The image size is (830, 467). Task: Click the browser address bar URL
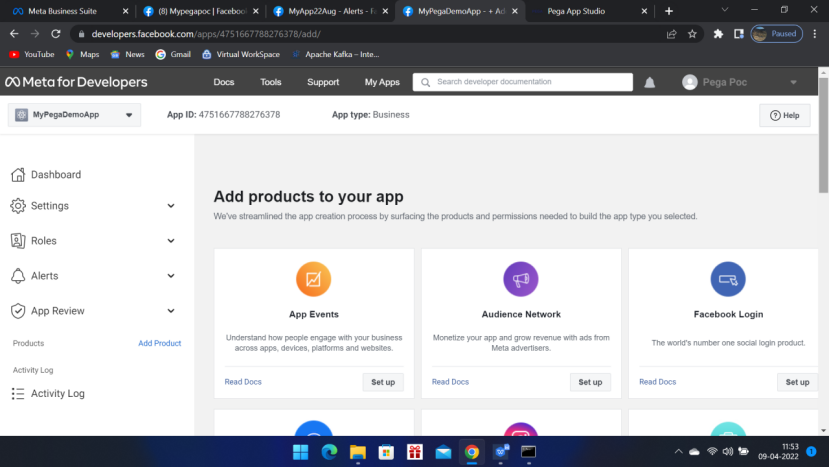point(206,34)
